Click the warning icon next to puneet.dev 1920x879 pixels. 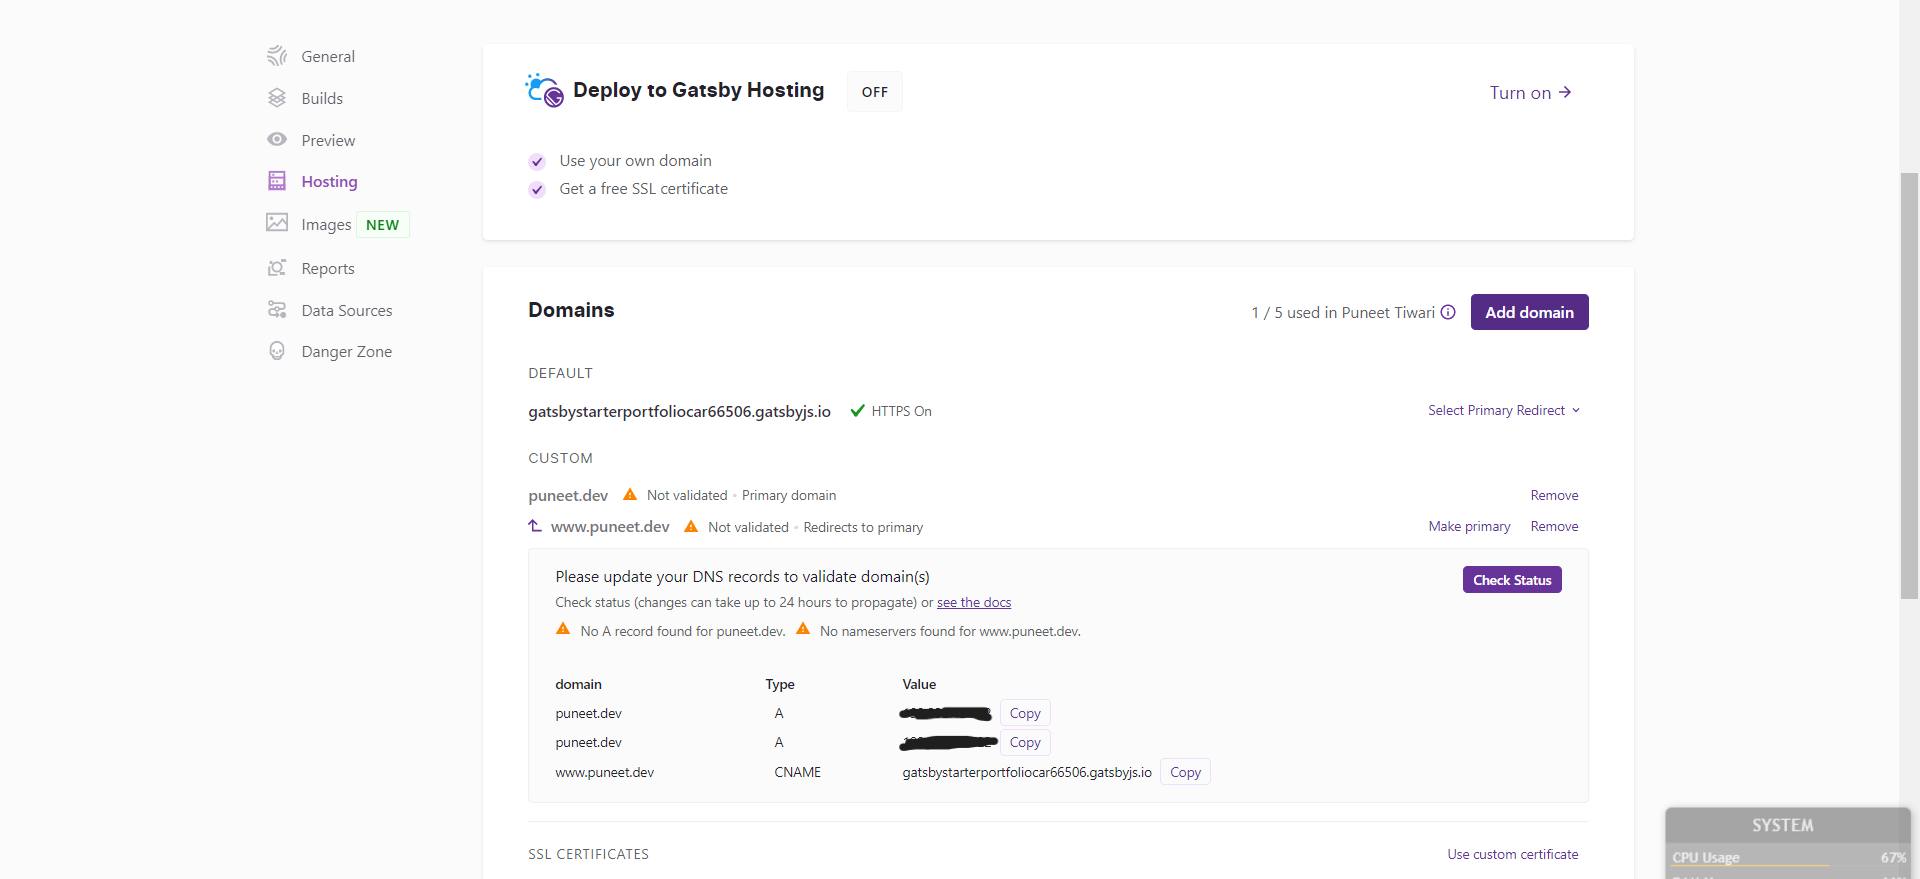tap(630, 495)
